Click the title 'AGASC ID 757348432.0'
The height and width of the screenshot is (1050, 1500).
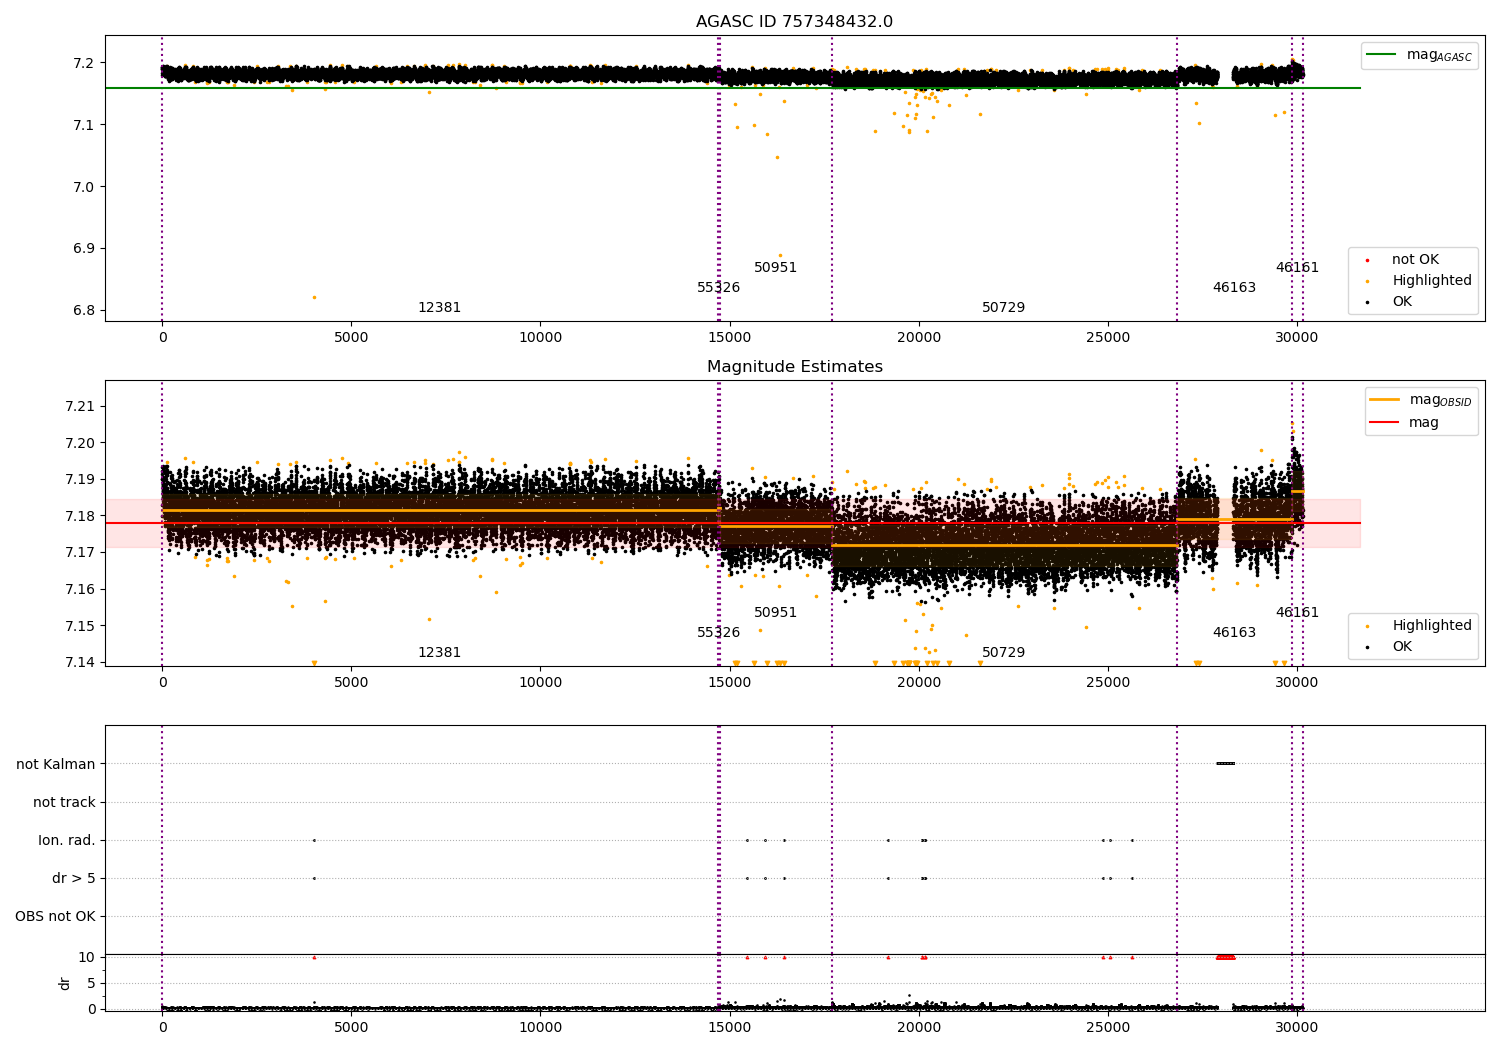(x=794, y=22)
